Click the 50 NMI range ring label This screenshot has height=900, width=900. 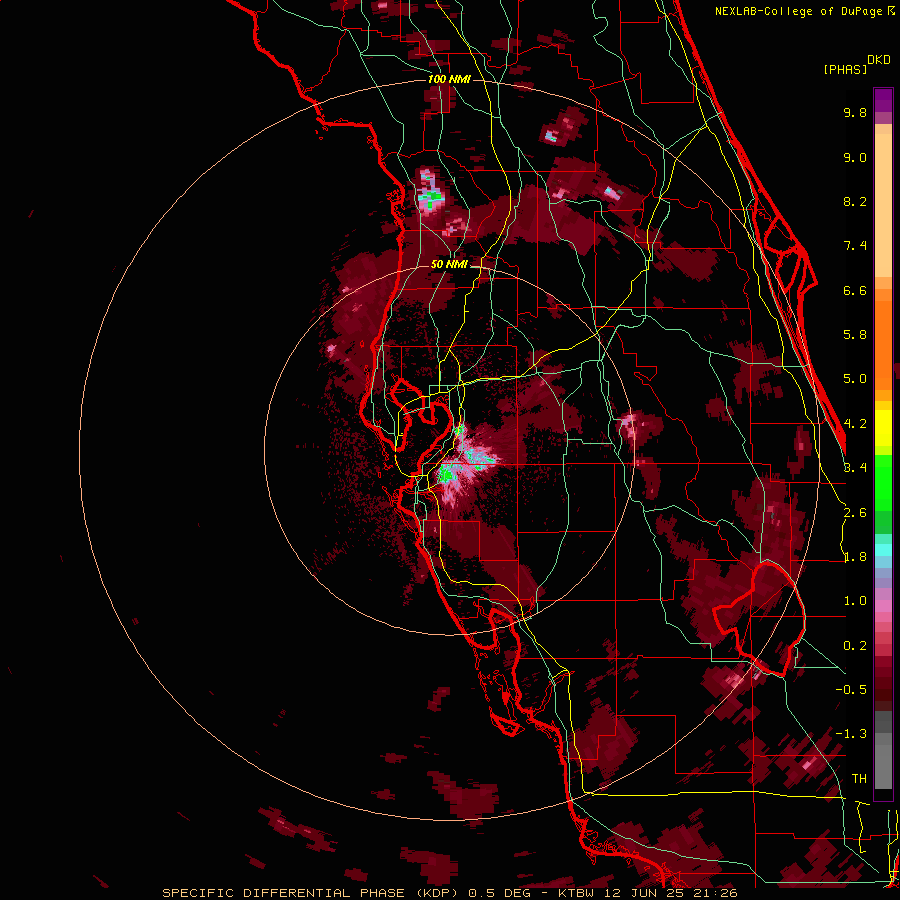(x=449, y=264)
